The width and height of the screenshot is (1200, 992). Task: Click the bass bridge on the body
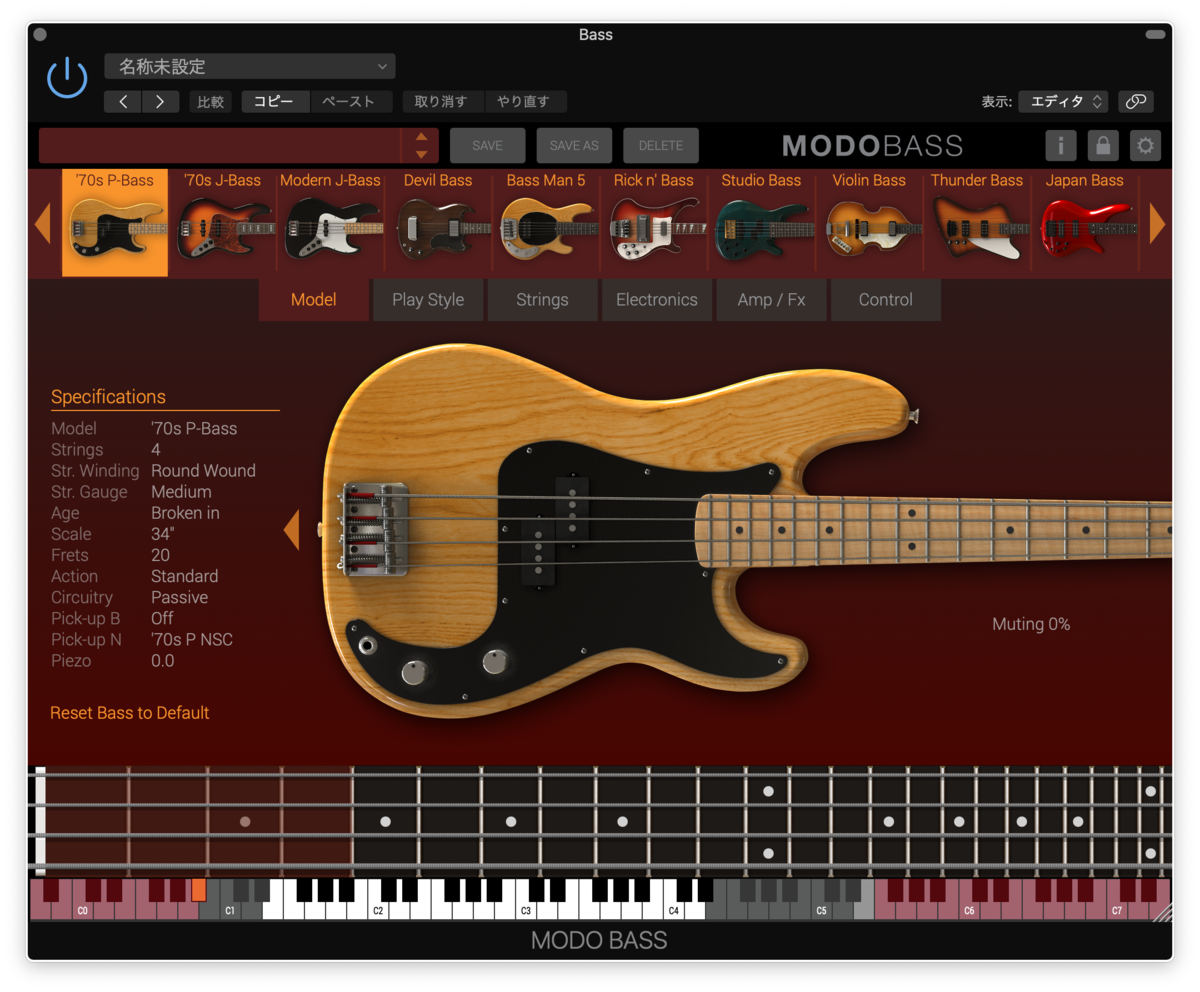pos(375,530)
